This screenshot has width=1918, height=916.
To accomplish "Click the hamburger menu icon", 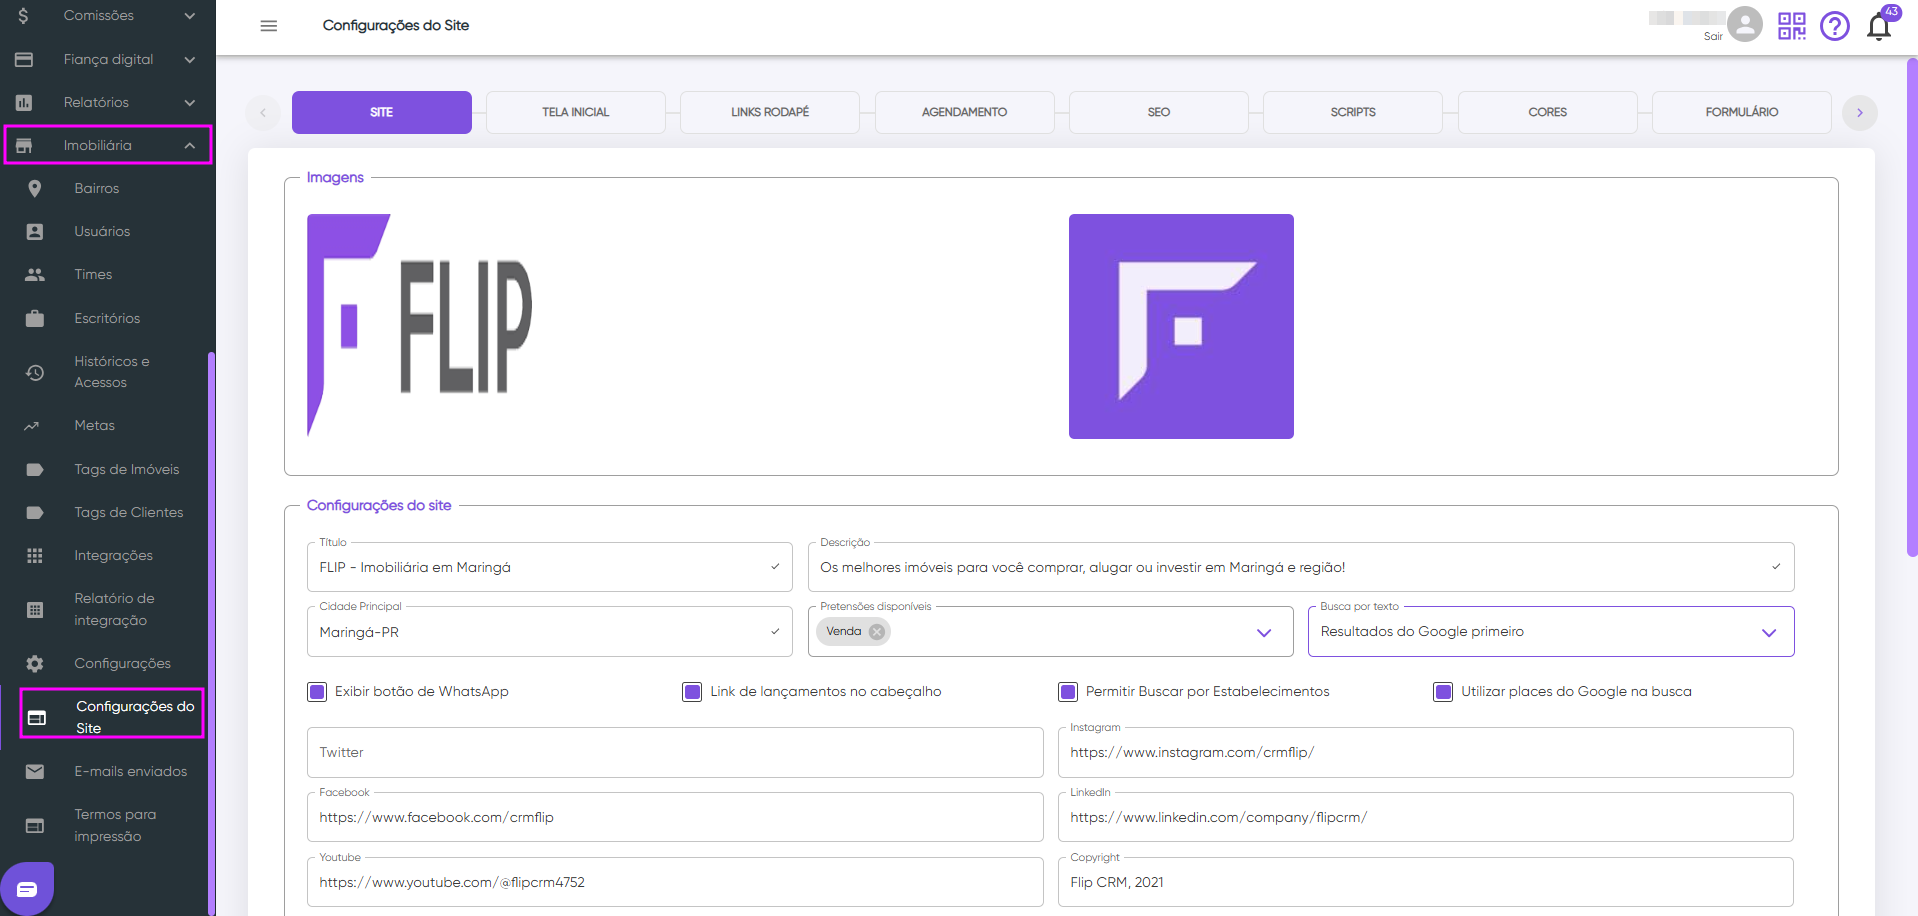I will click(268, 26).
